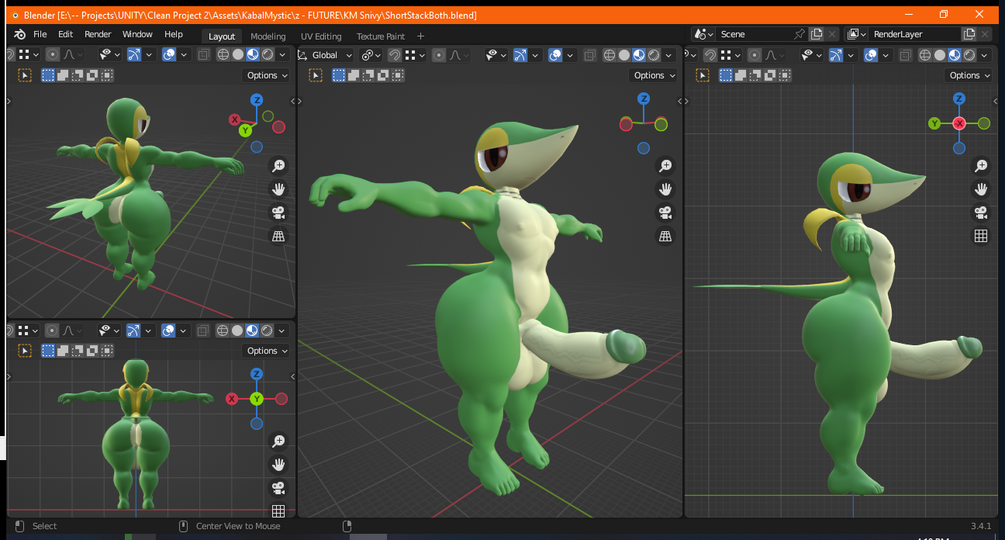Zoom icon in center viewport

coord(665,166)
